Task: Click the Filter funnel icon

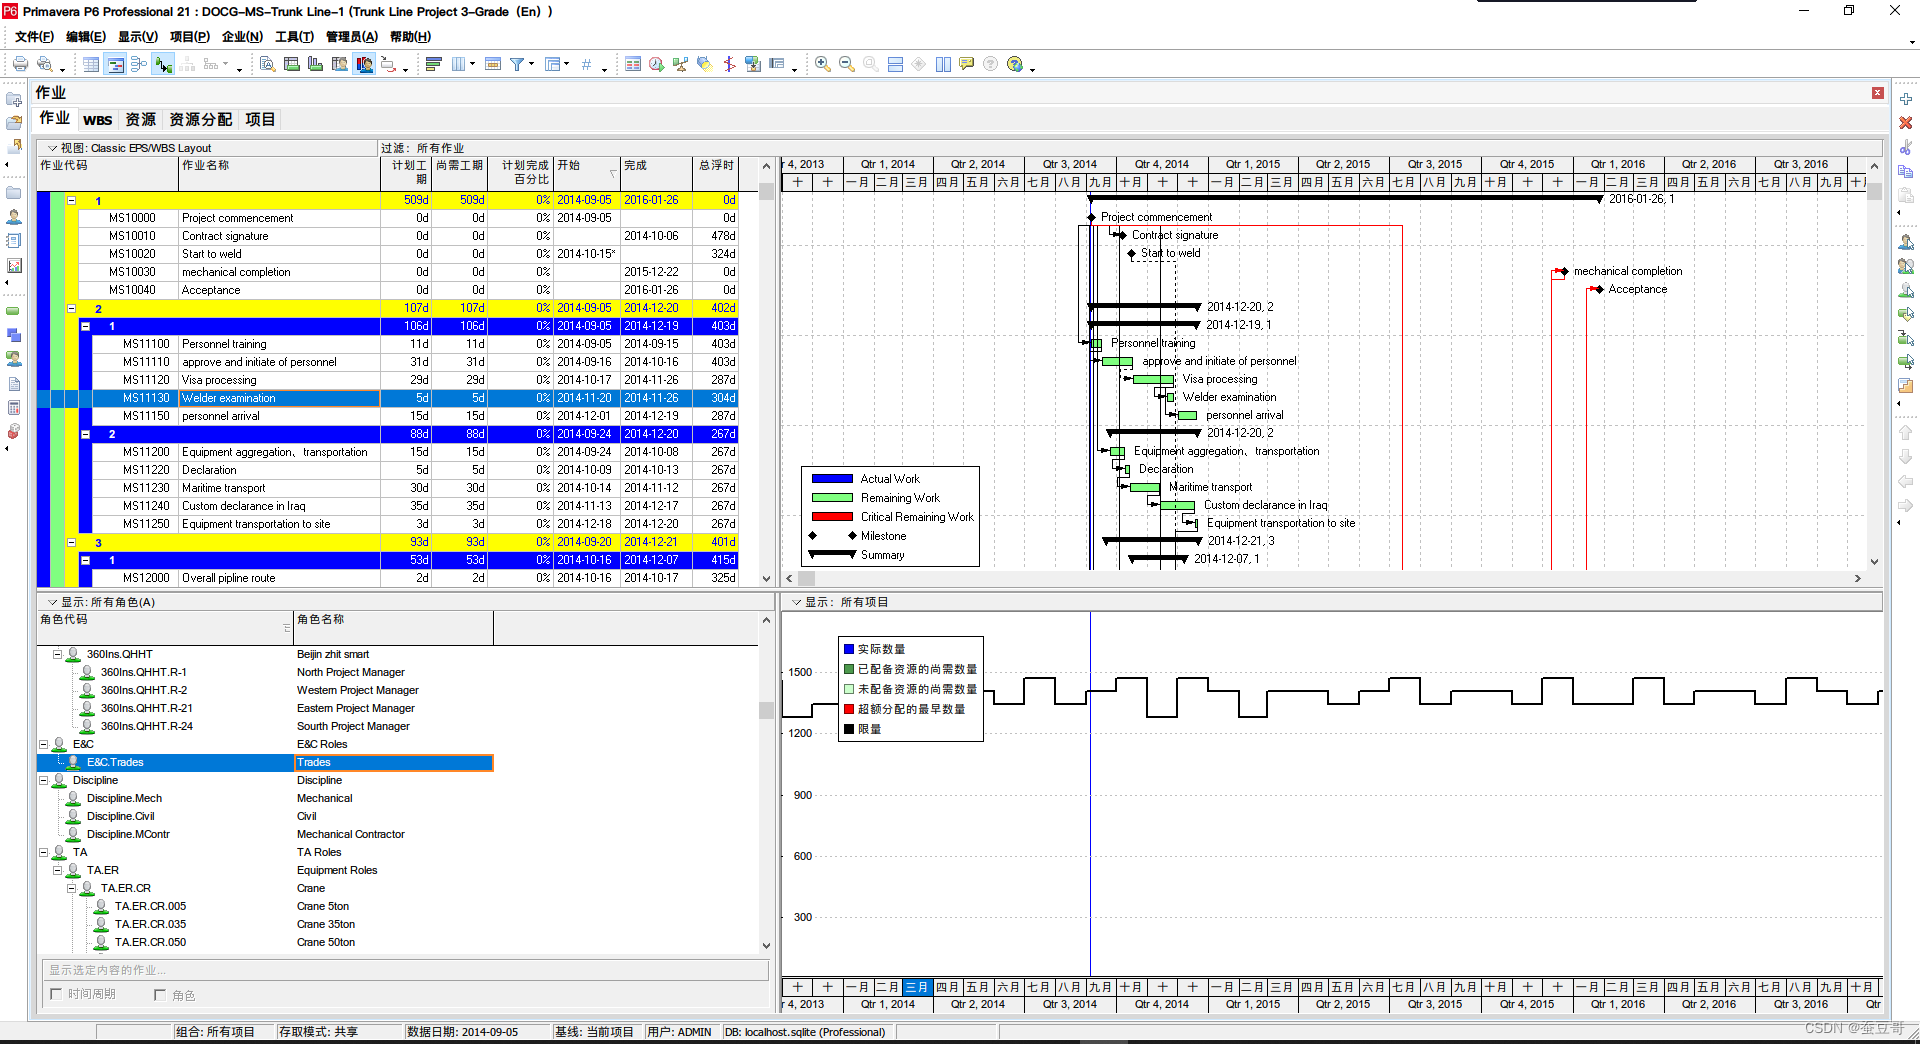Action: [x=517, y=64]
